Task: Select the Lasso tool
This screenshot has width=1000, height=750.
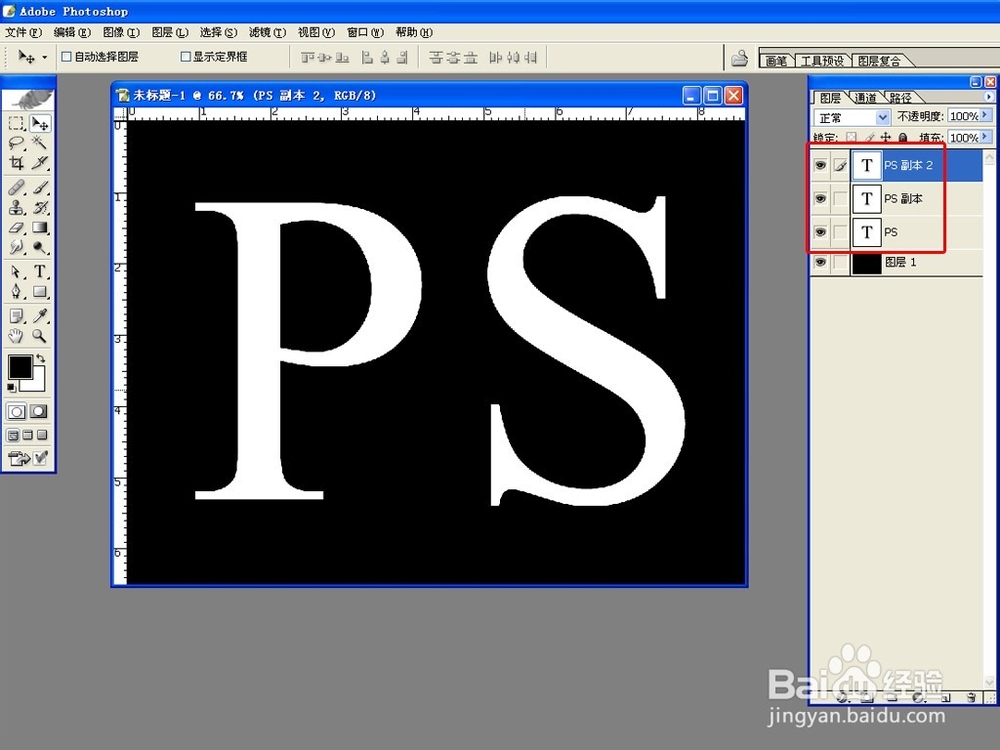Action: [x=14, y=143]
